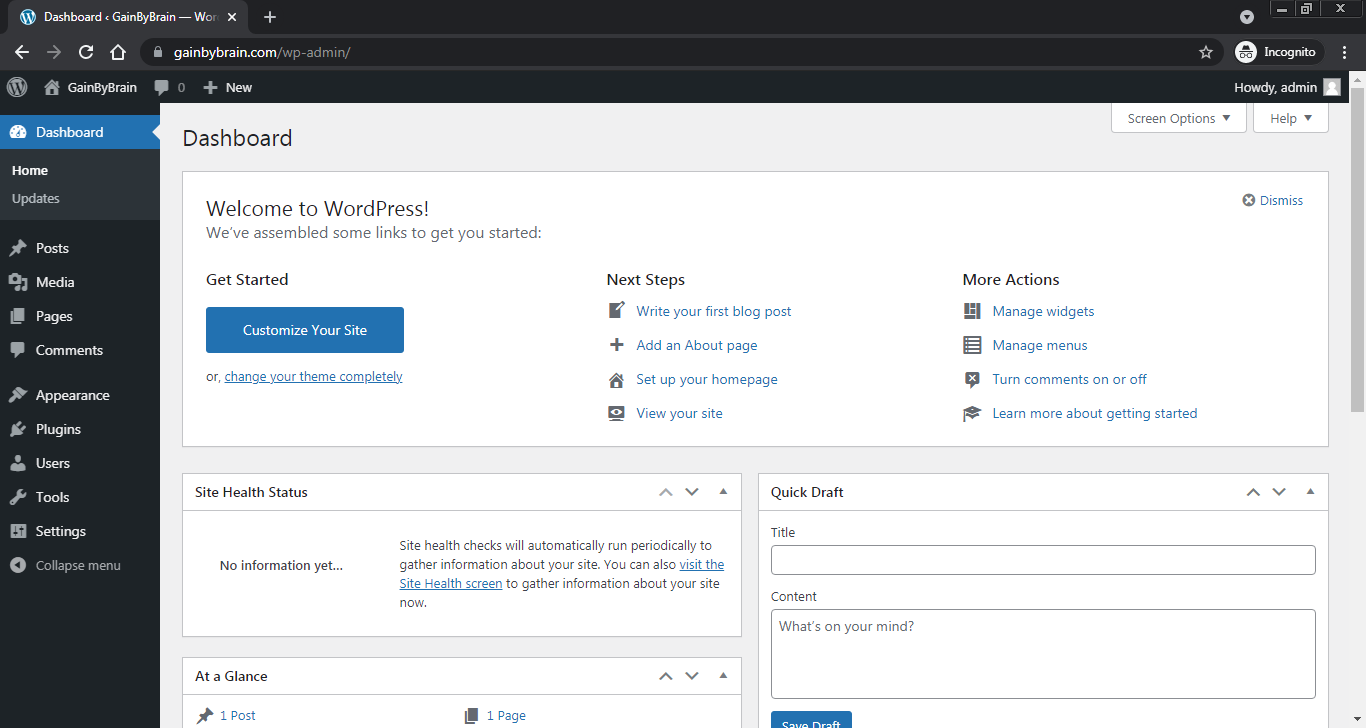Click the Appearance paintbrush icon
This screenshot has height=728, width=1366.
click(18, 395)
